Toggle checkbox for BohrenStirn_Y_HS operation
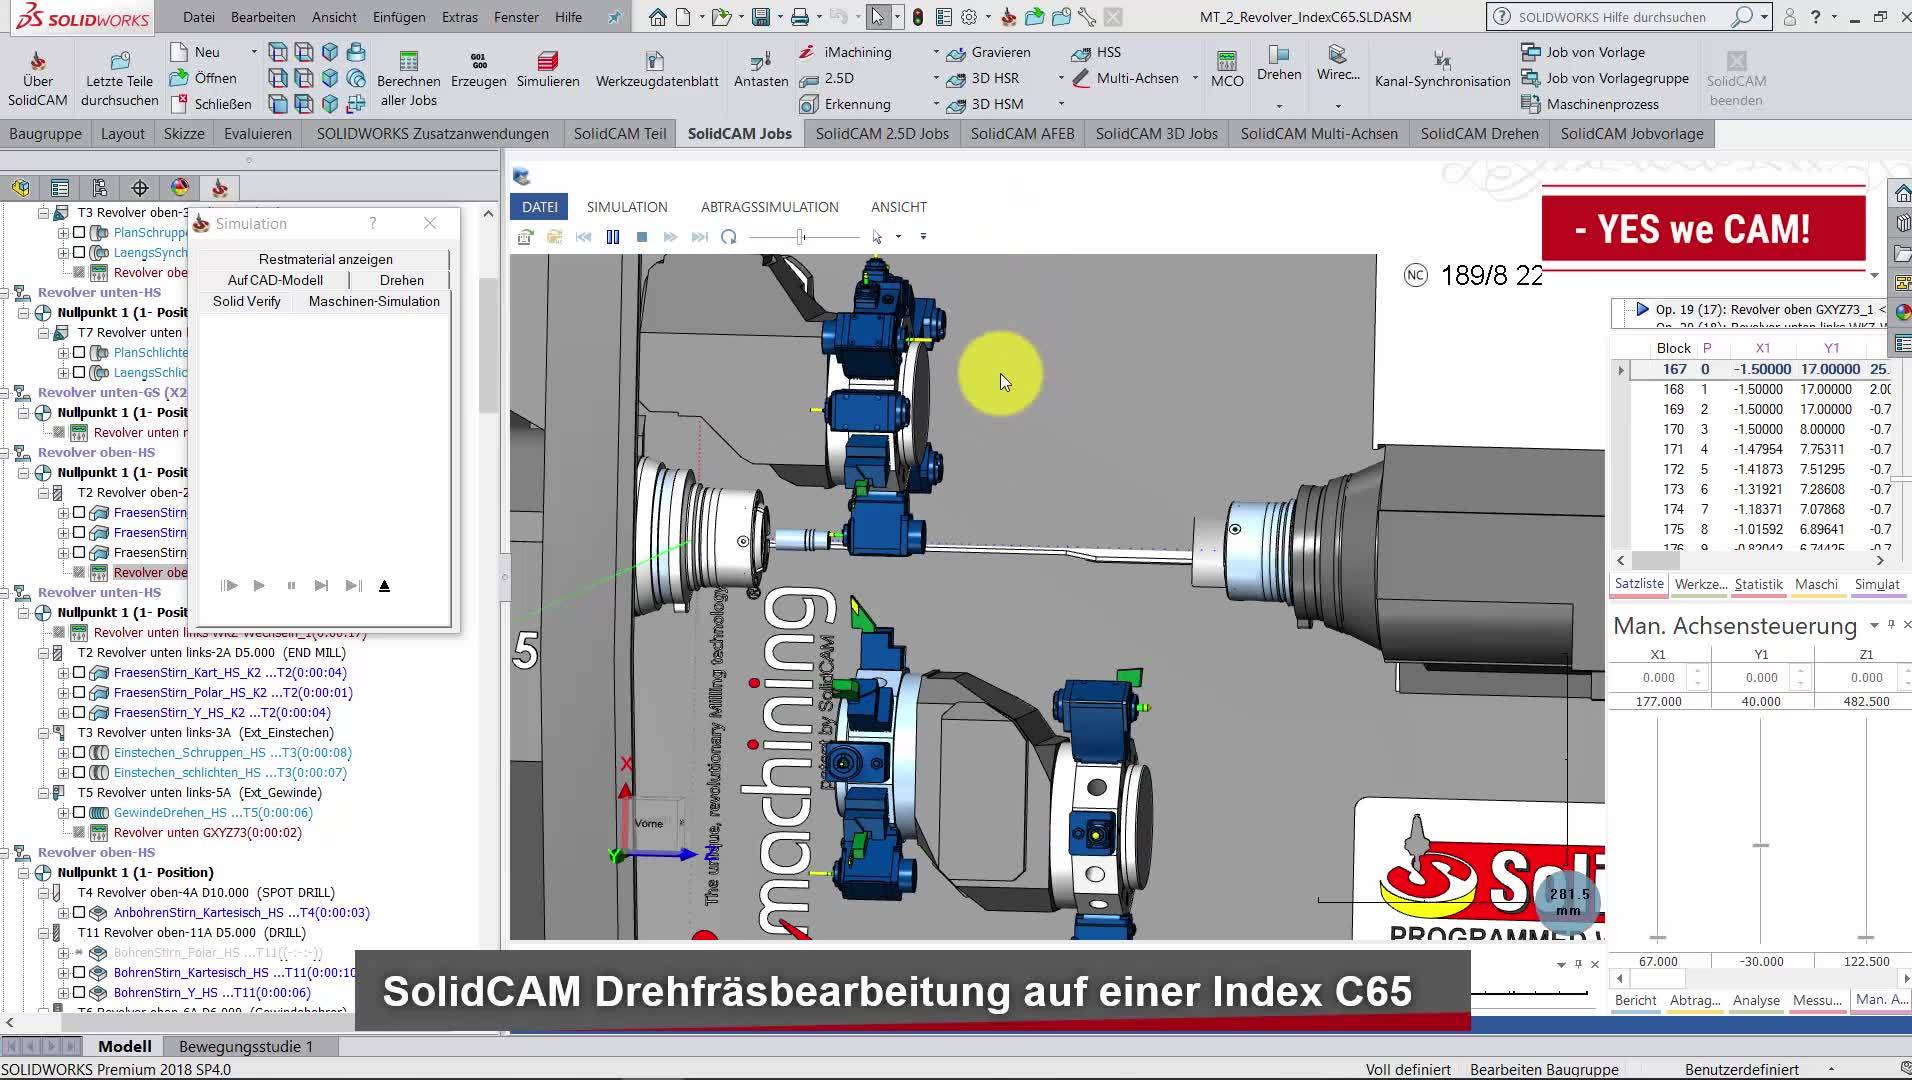This screenshot has height=1080, width=1912. click(x=79, y=993)
